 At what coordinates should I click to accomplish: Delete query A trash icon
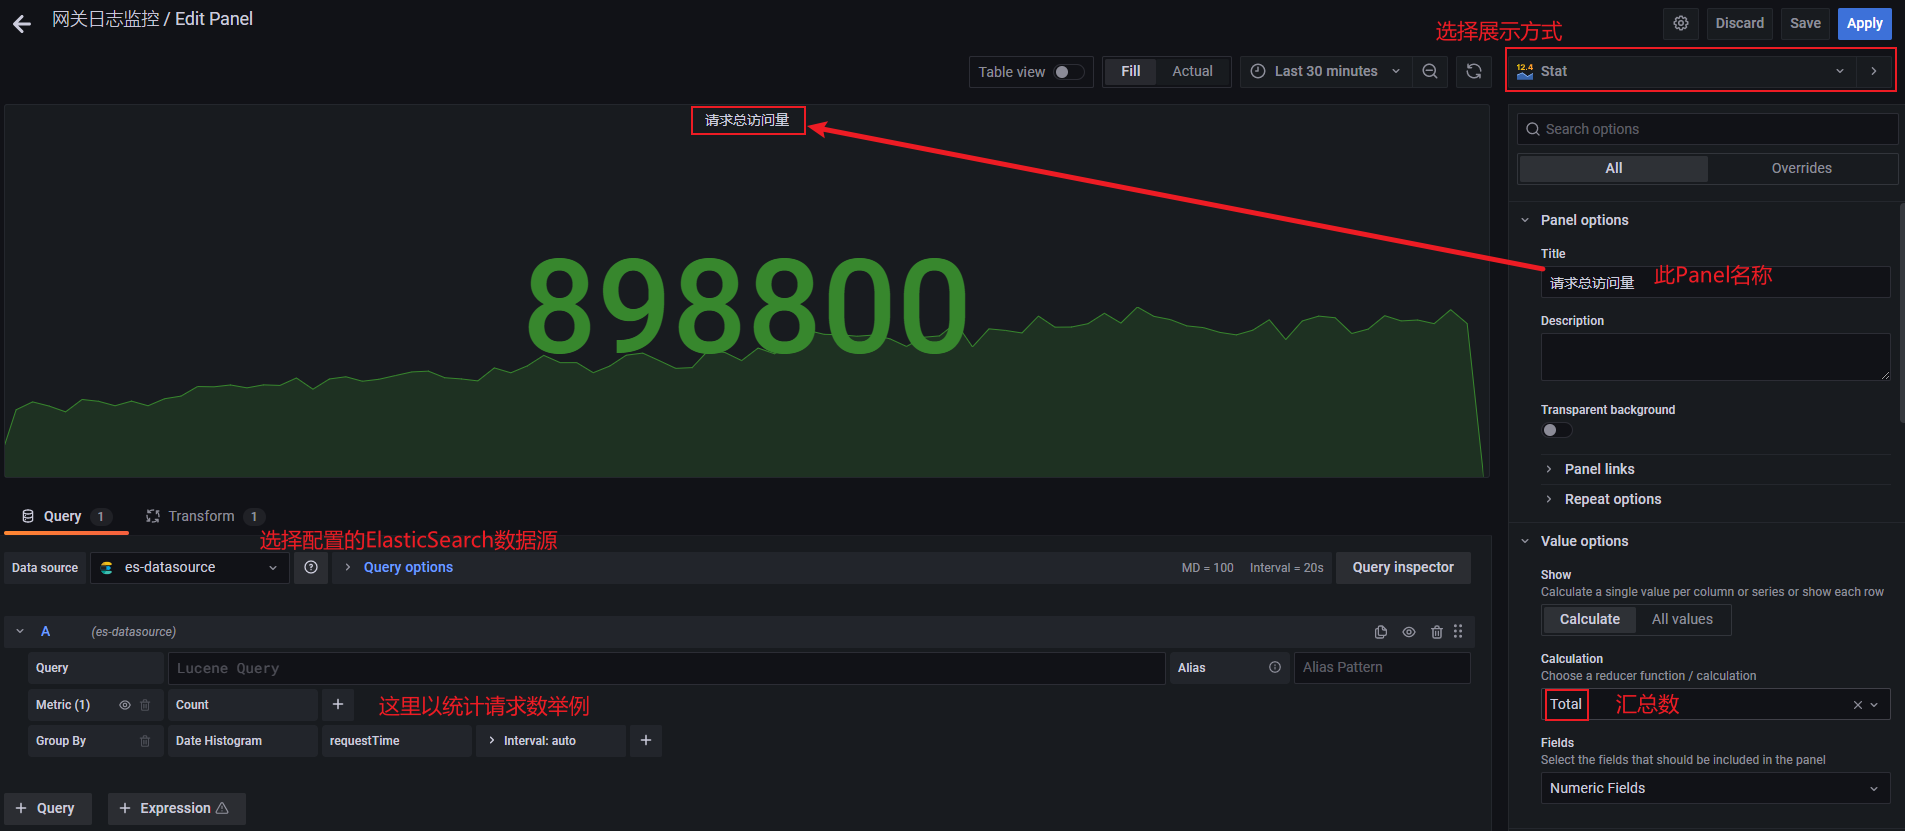pos(1437,632)
